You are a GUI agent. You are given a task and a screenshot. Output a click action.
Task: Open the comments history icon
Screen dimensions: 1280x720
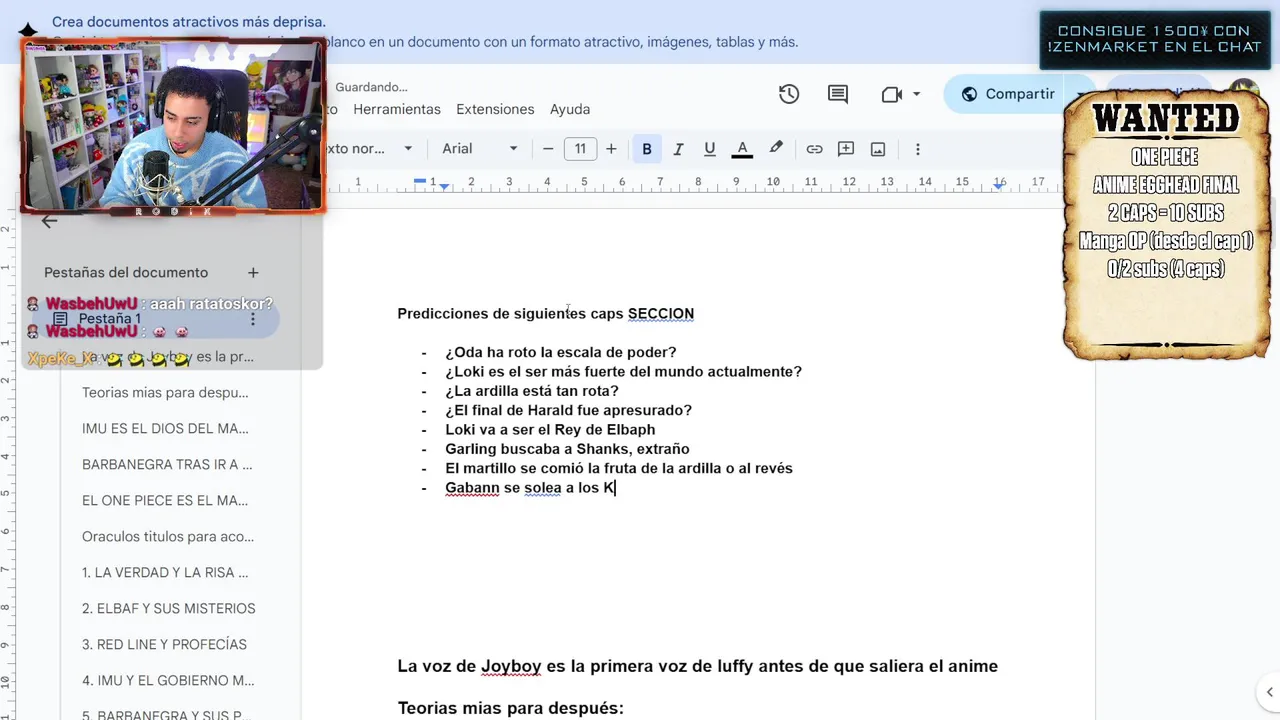(x=838, y=94)
